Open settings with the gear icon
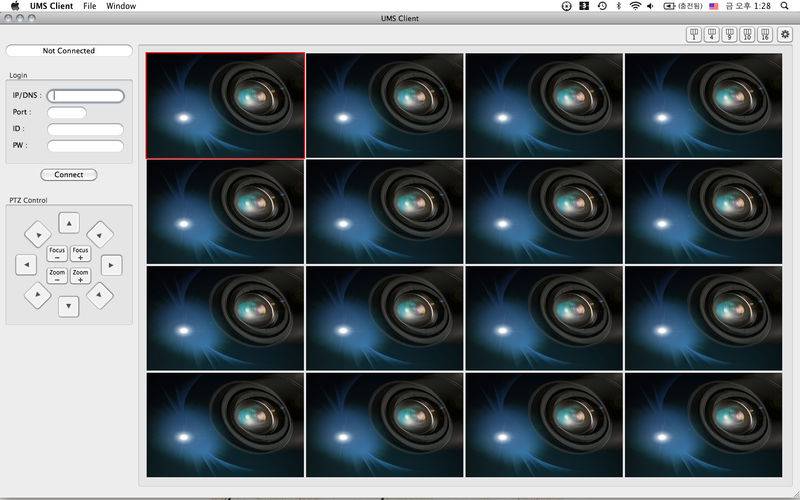The width and height of the screenshot is (800, 500). tap(785, 34)
